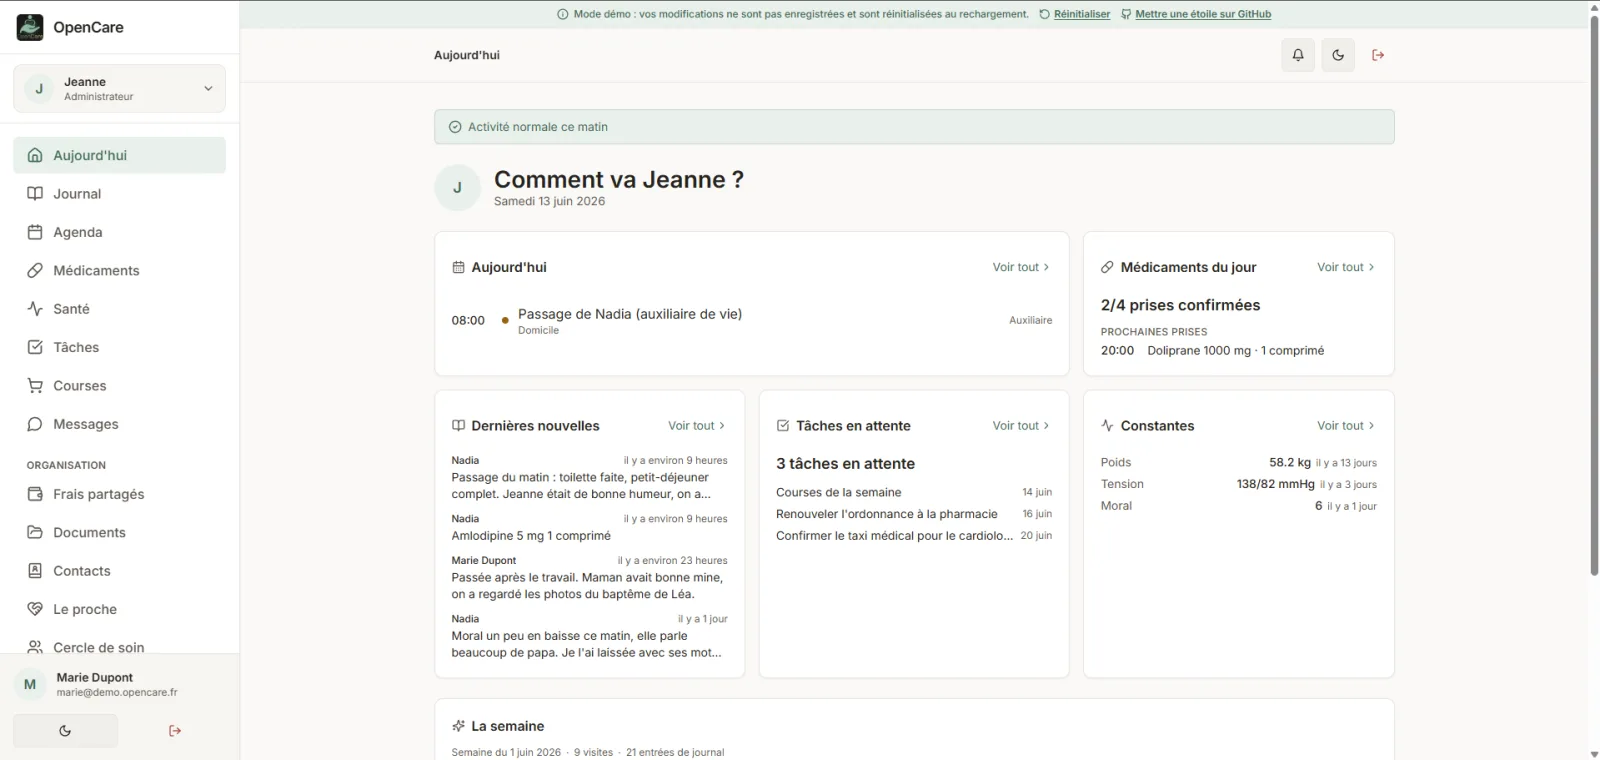Open the Tâches check icon
Viewport: 1600px width, 760px height.
pyautogui.click(x=35, y=347)
